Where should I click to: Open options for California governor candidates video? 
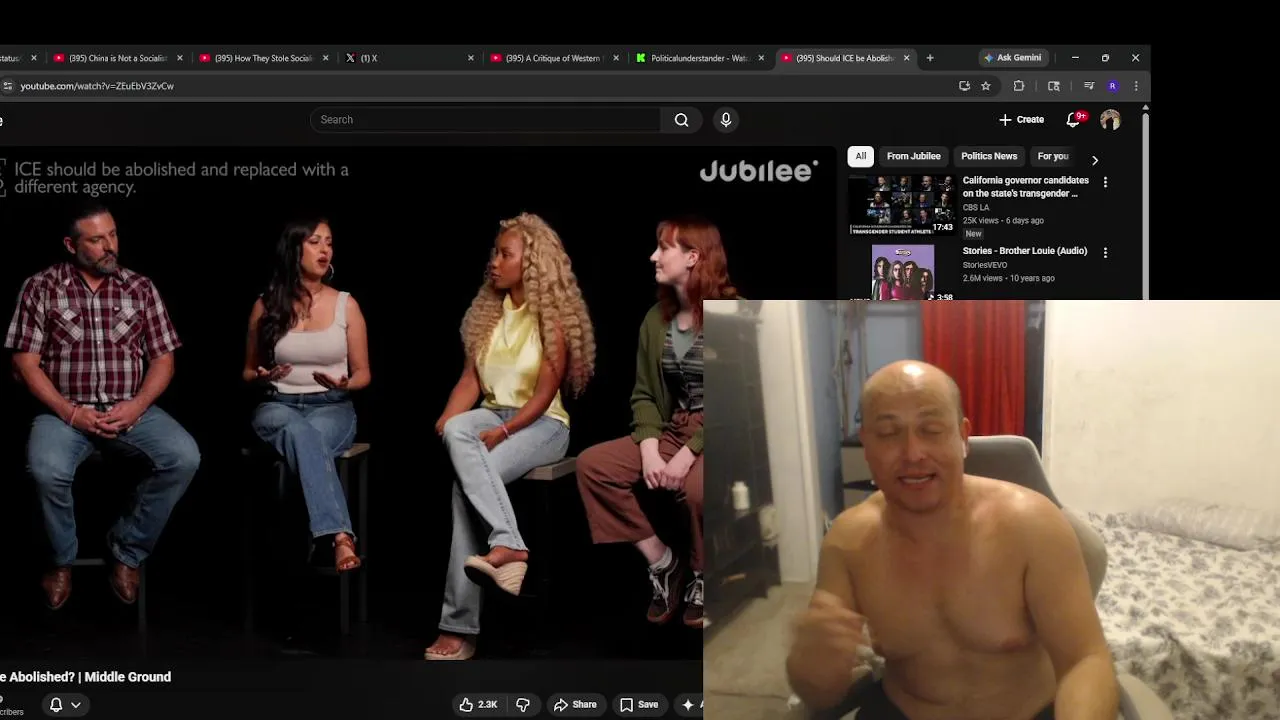pyautogui.click(x=1105, y=182)
